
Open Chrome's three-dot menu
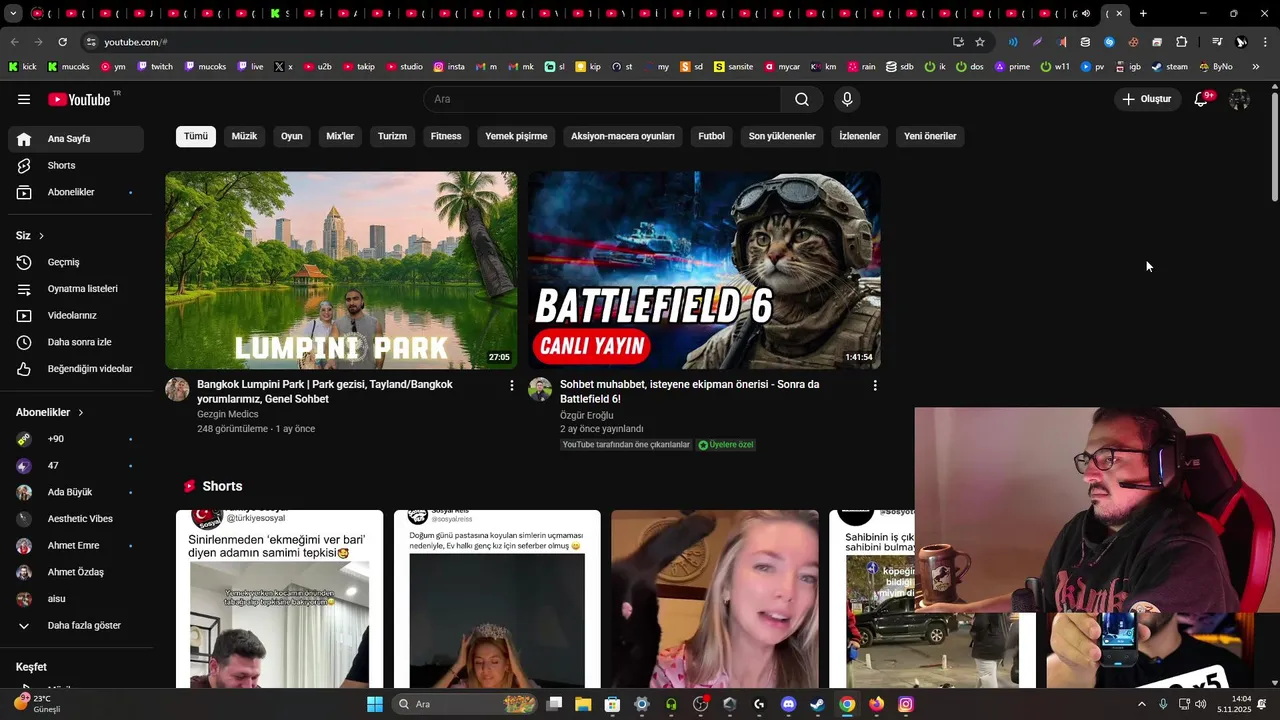tap(1264, 42)
